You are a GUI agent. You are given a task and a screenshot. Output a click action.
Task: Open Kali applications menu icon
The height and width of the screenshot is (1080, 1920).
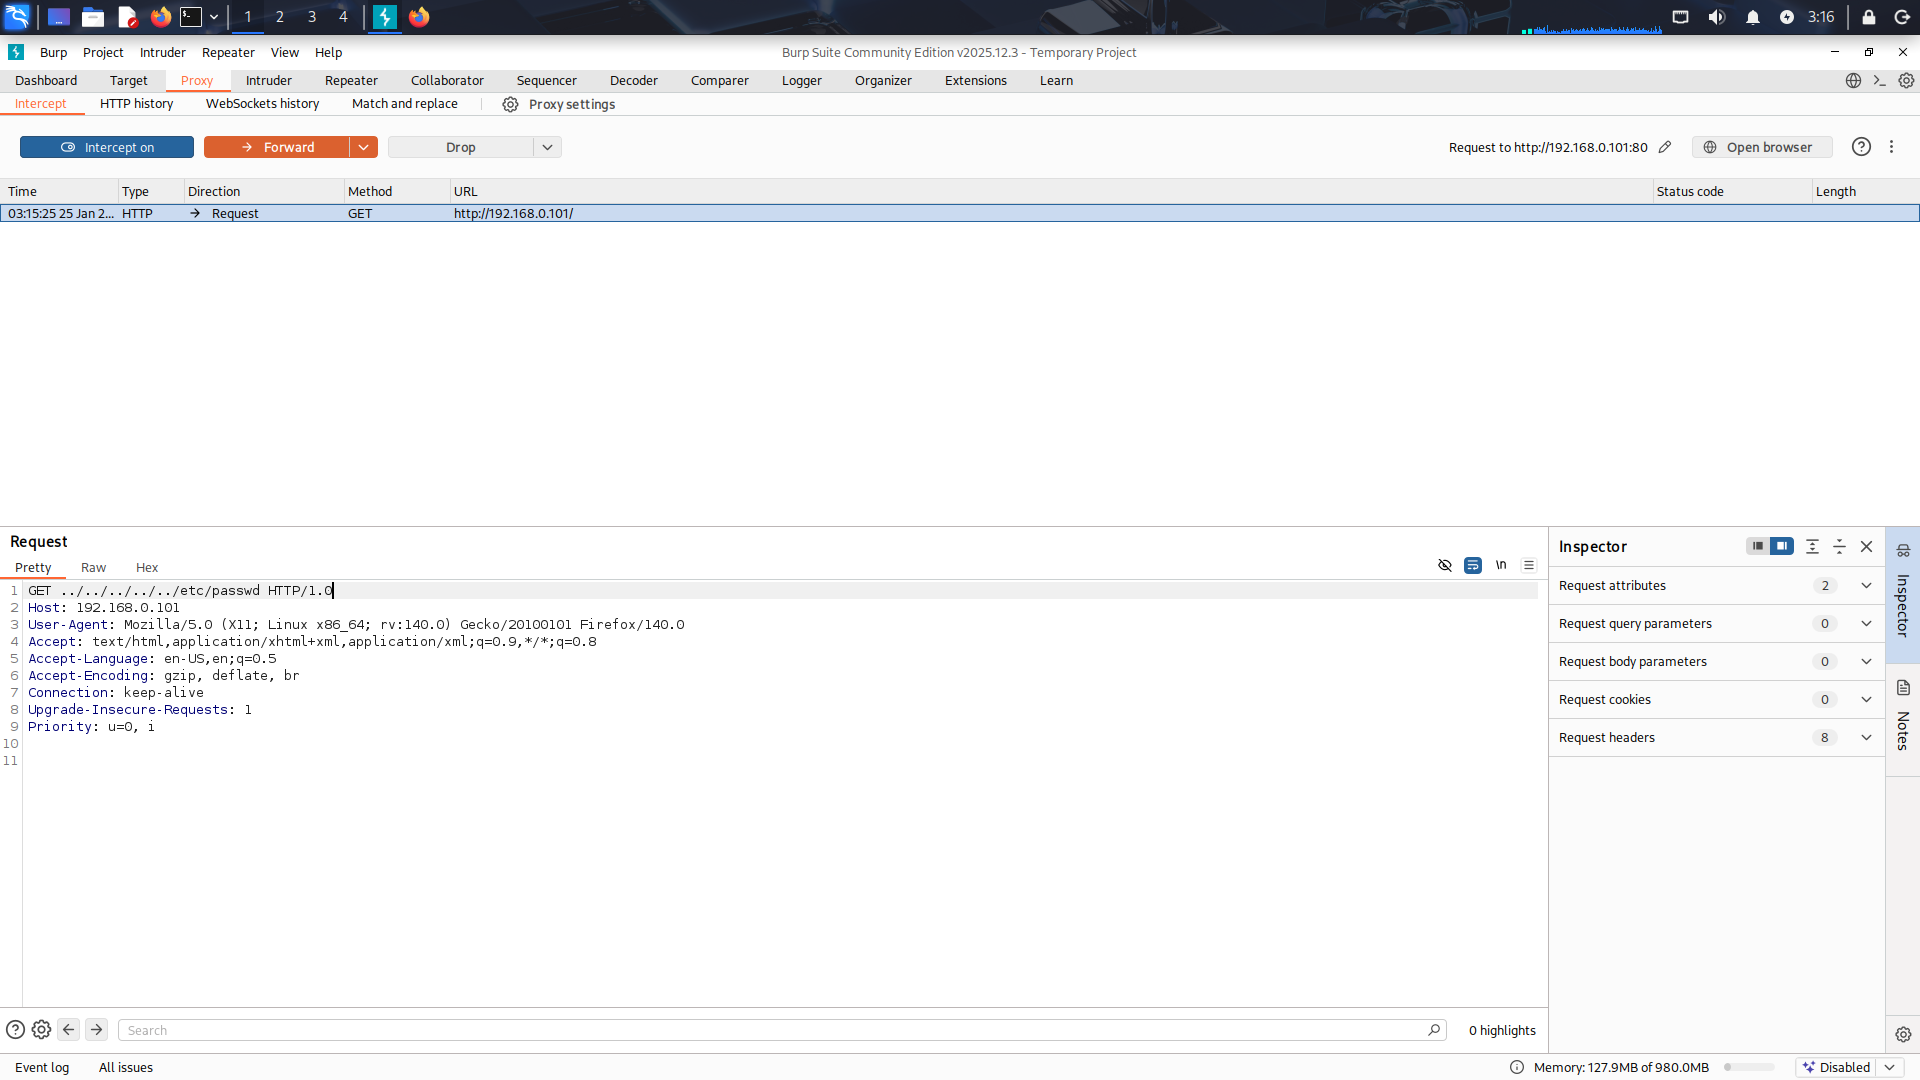coord(17,17)
